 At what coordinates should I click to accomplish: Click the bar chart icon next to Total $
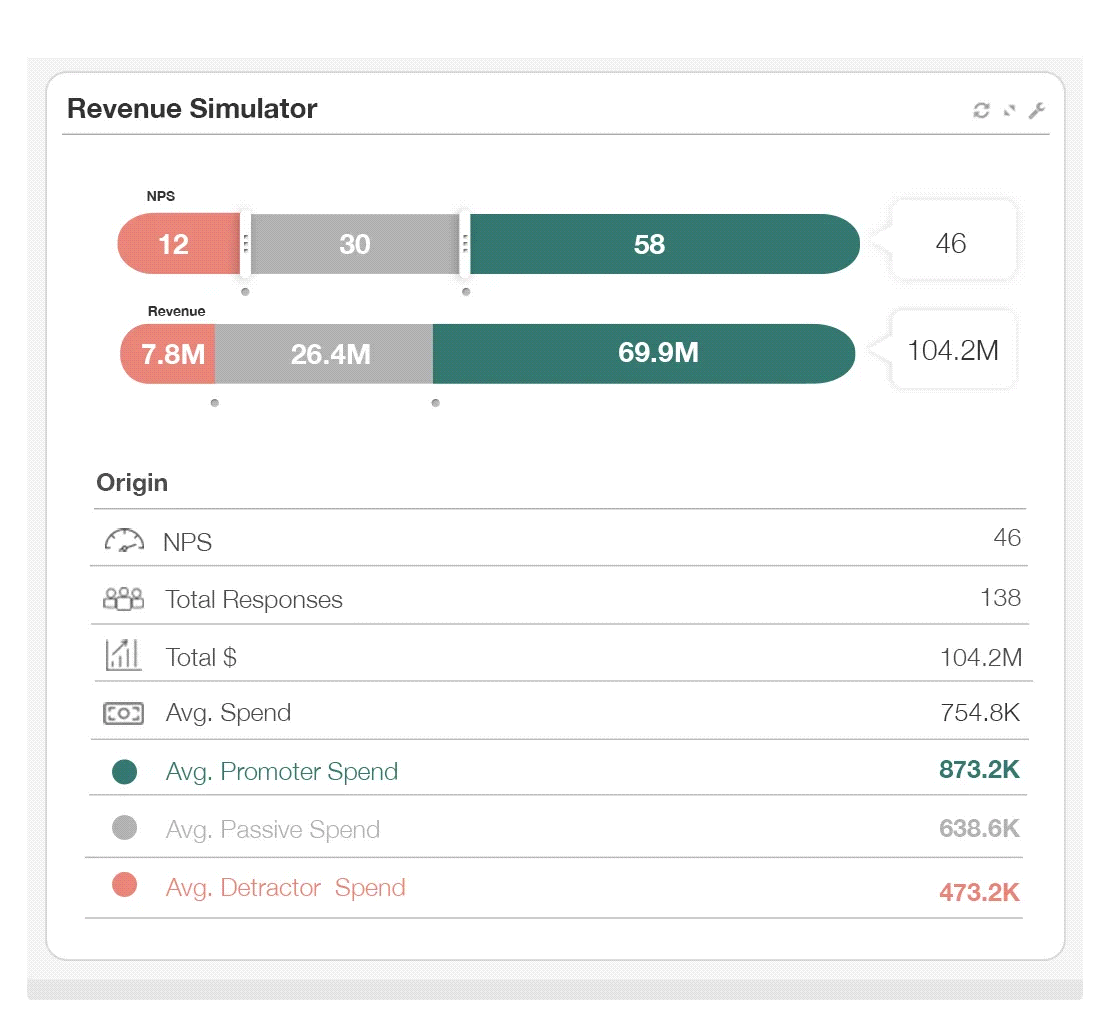point(123,655)
